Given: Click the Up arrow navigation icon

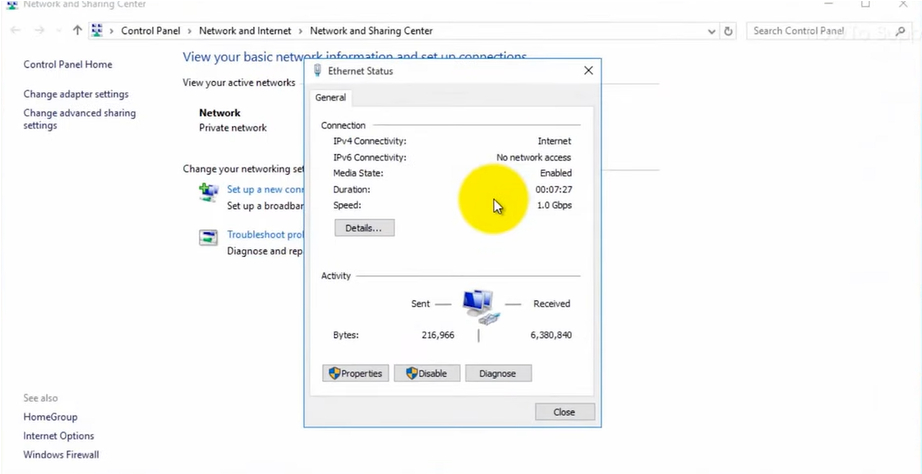Looking at the screenshot, I should [77, 31].
